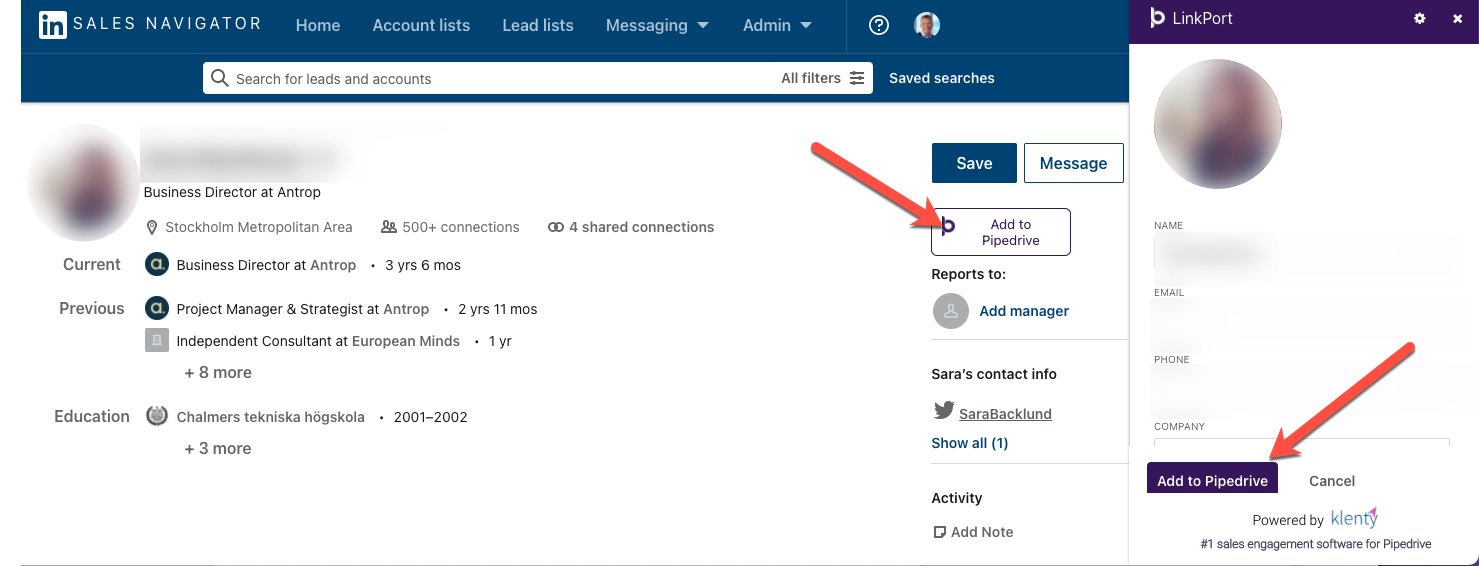Expand the Messaging dropdown menu

tap(657, 25)
